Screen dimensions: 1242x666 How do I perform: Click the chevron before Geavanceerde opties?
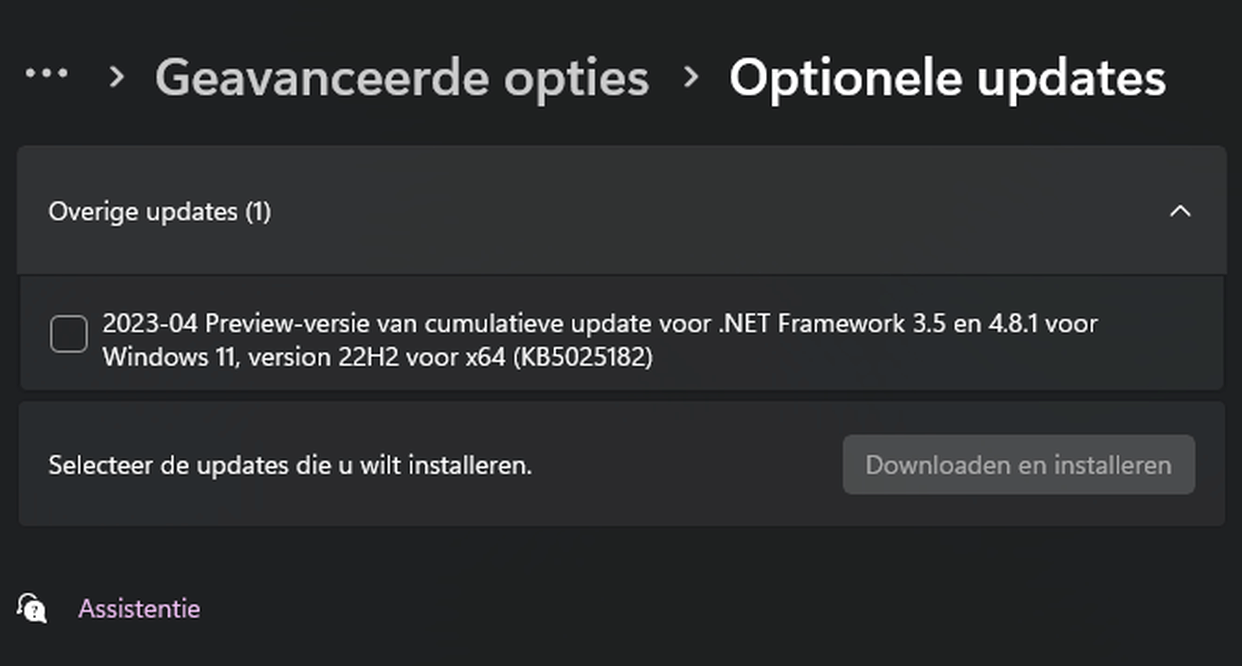pos(117,77)
